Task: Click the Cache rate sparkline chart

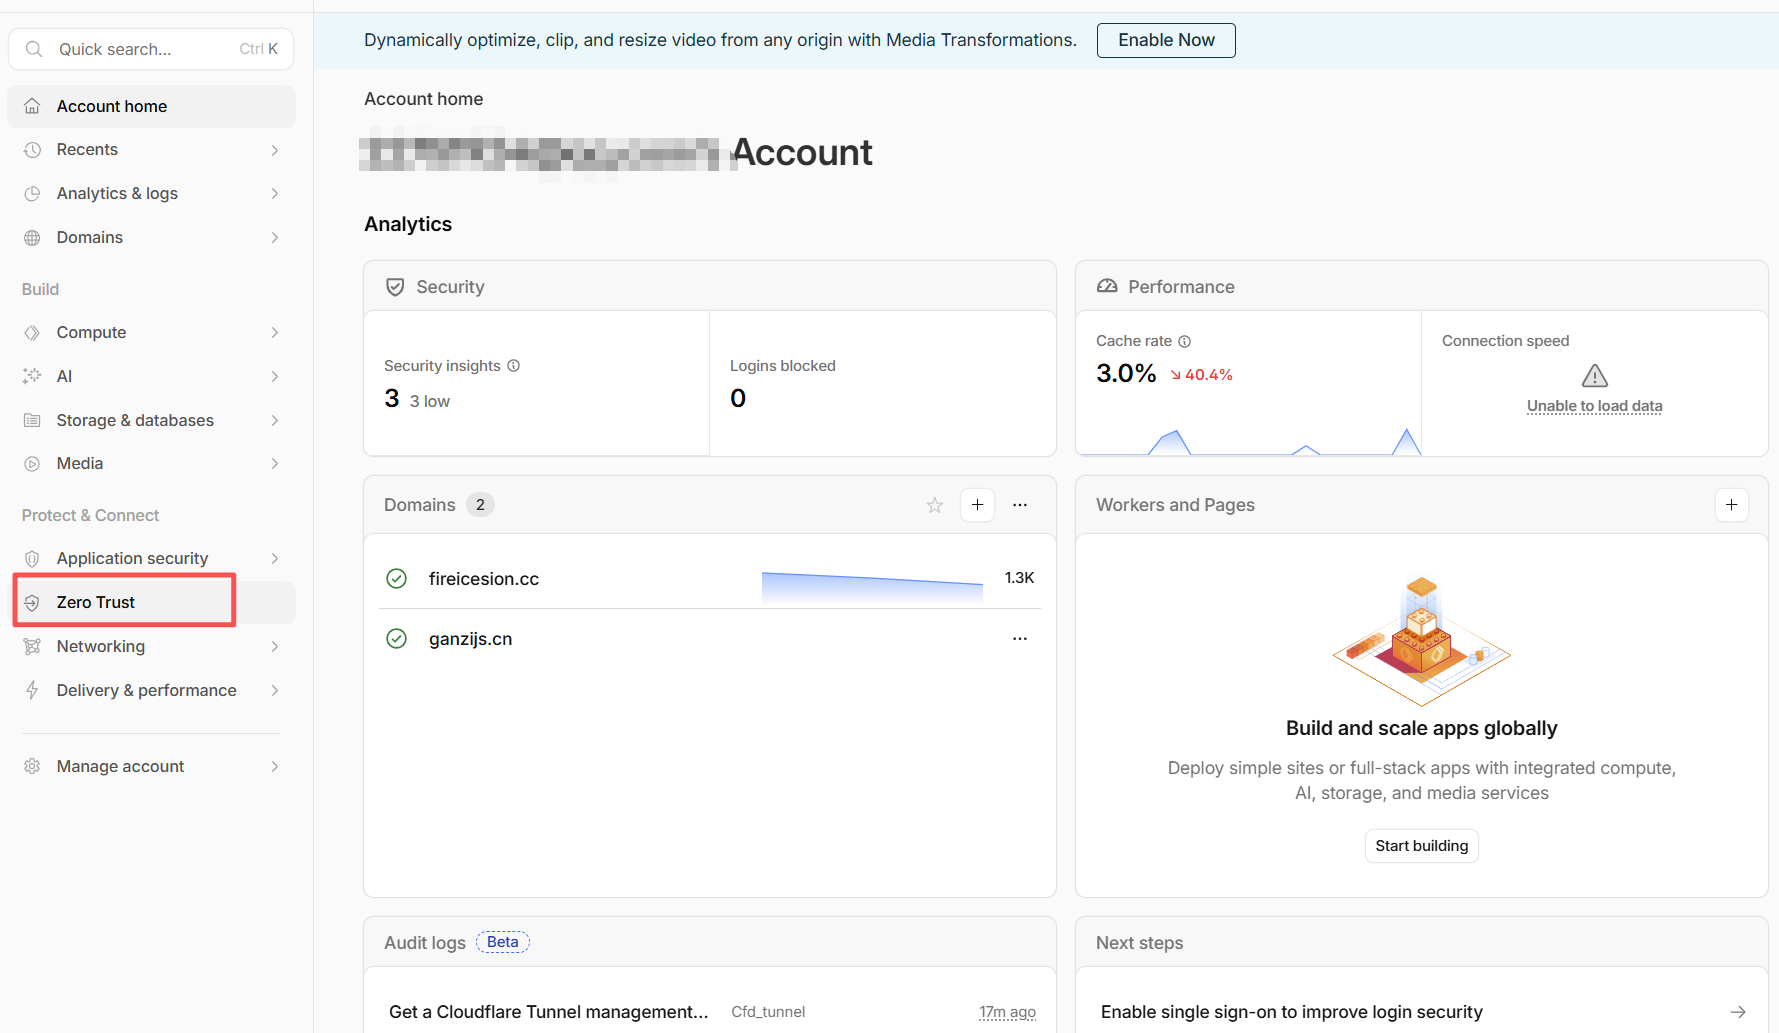Action: [x=1249, y=441]
